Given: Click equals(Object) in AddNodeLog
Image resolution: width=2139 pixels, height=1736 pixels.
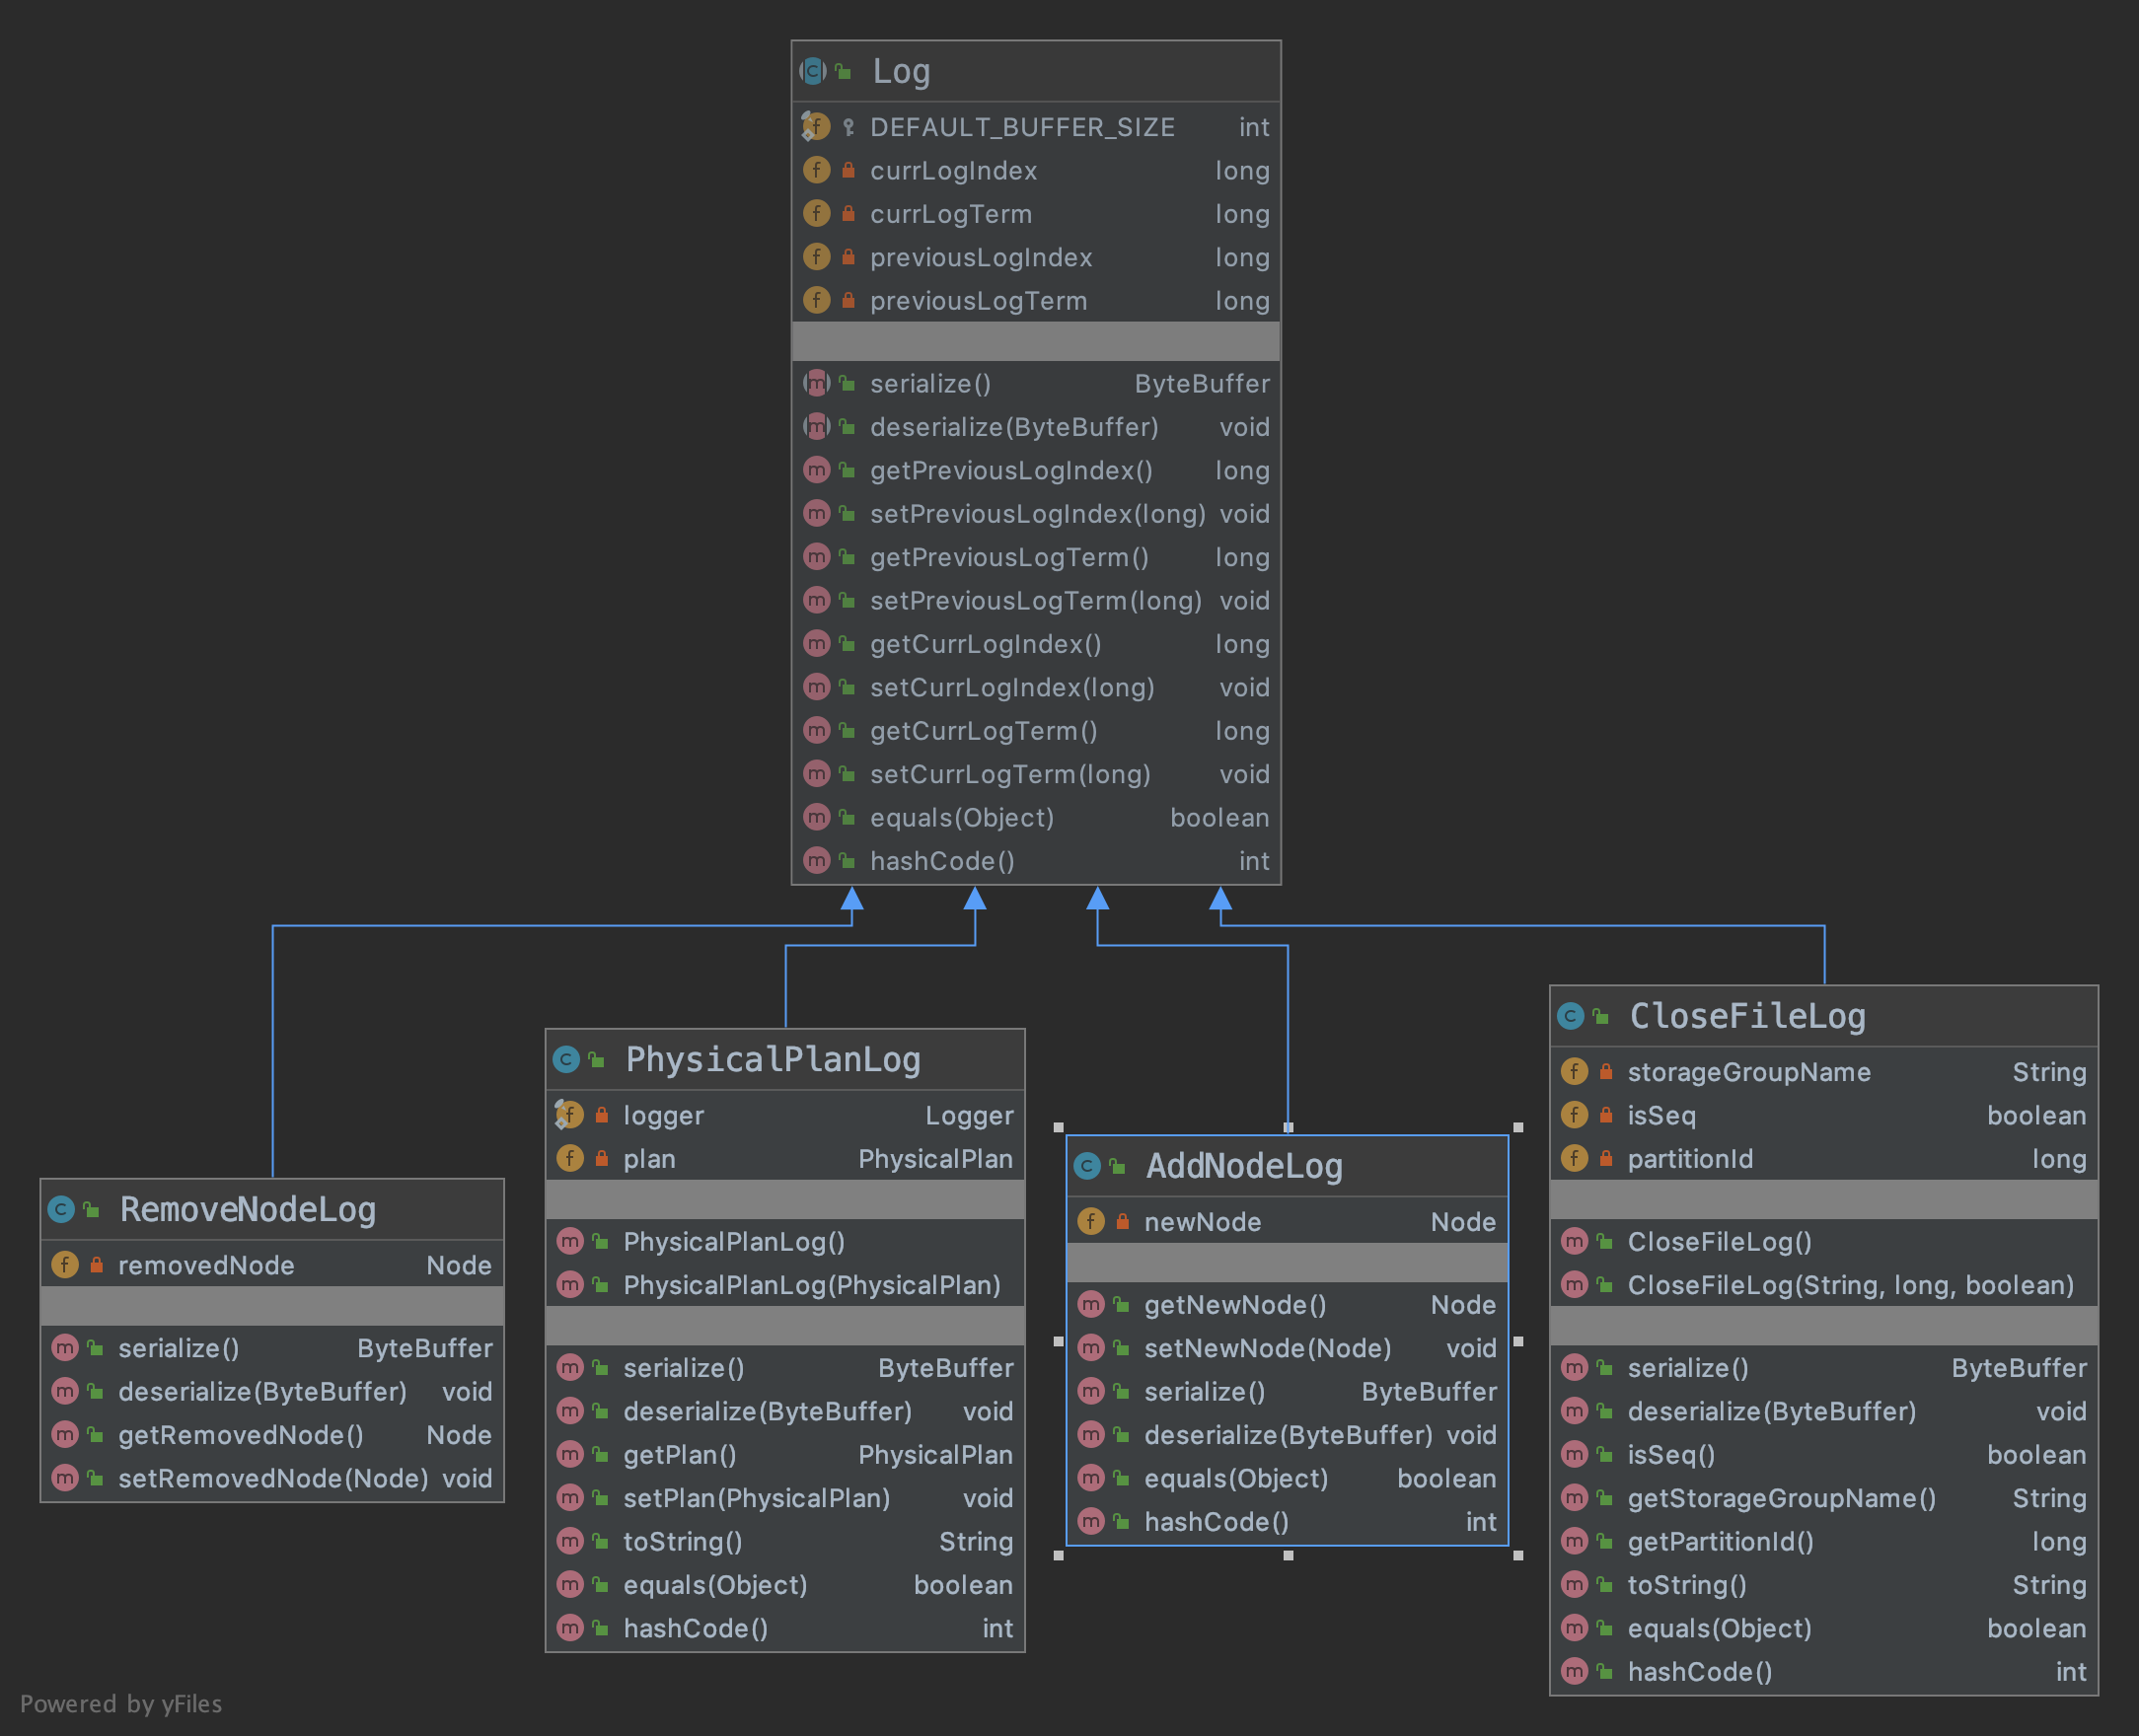Looking at the screenshot, I should coord(1287,1478).
